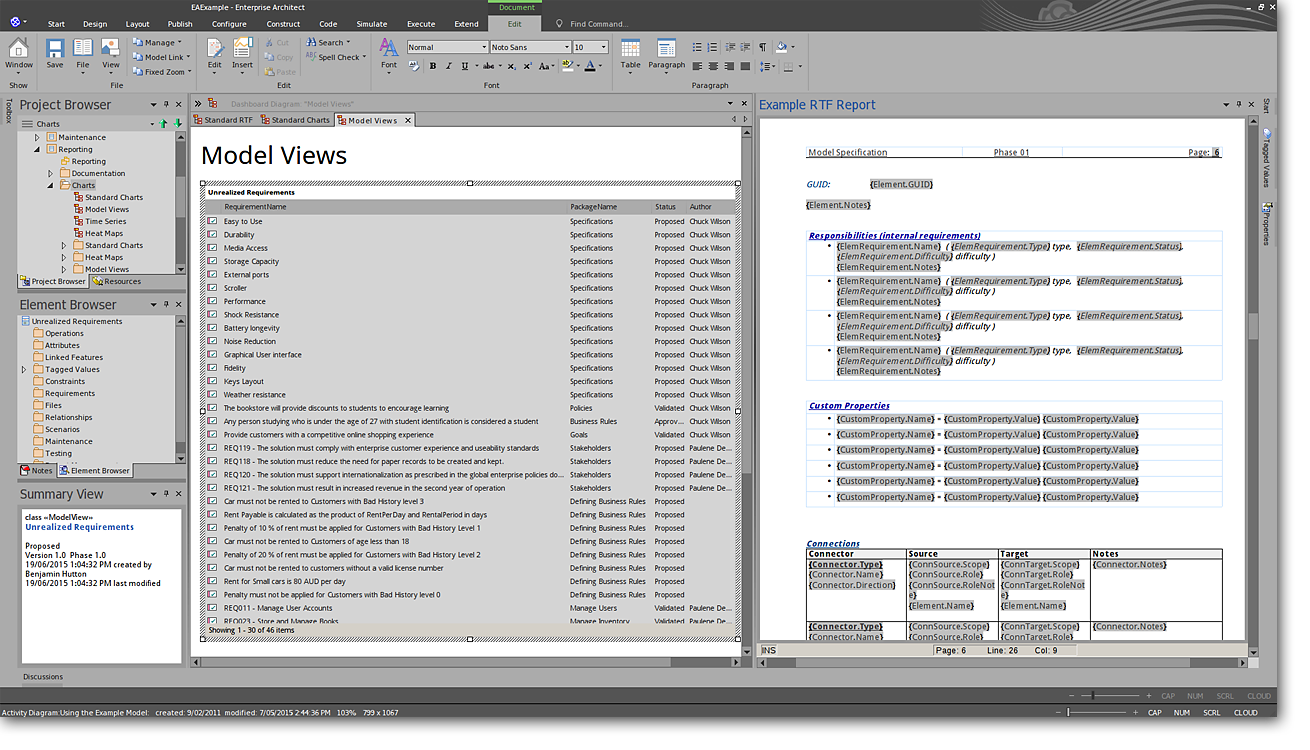1310x750 pixels.
Task: Click the checkbox icon beside Media Access row
Action: click(x=212, y=248)
